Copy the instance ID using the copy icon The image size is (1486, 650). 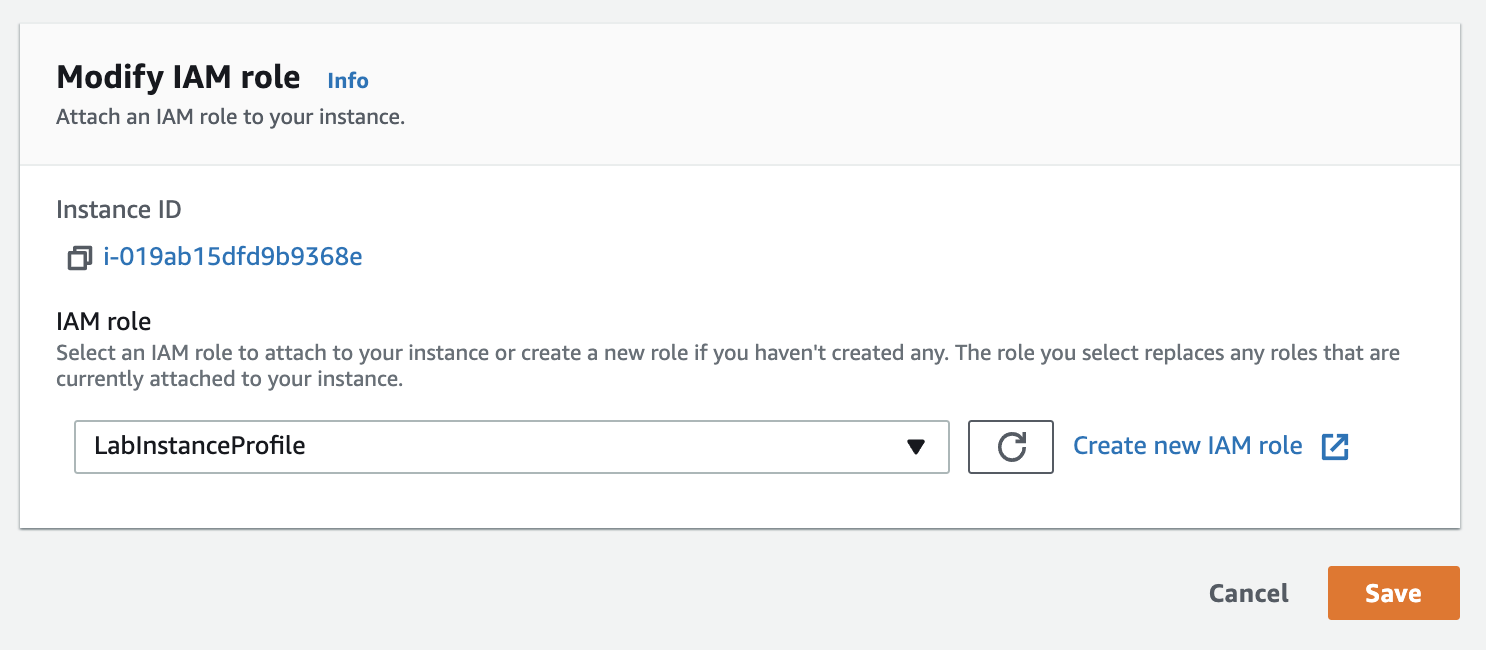coord(79,258)
